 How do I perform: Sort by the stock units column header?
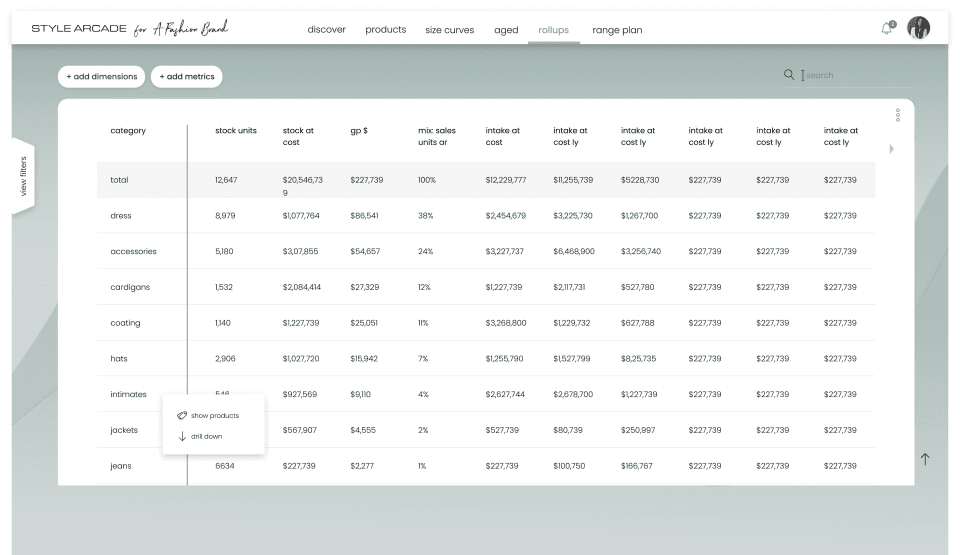(236, 130)
